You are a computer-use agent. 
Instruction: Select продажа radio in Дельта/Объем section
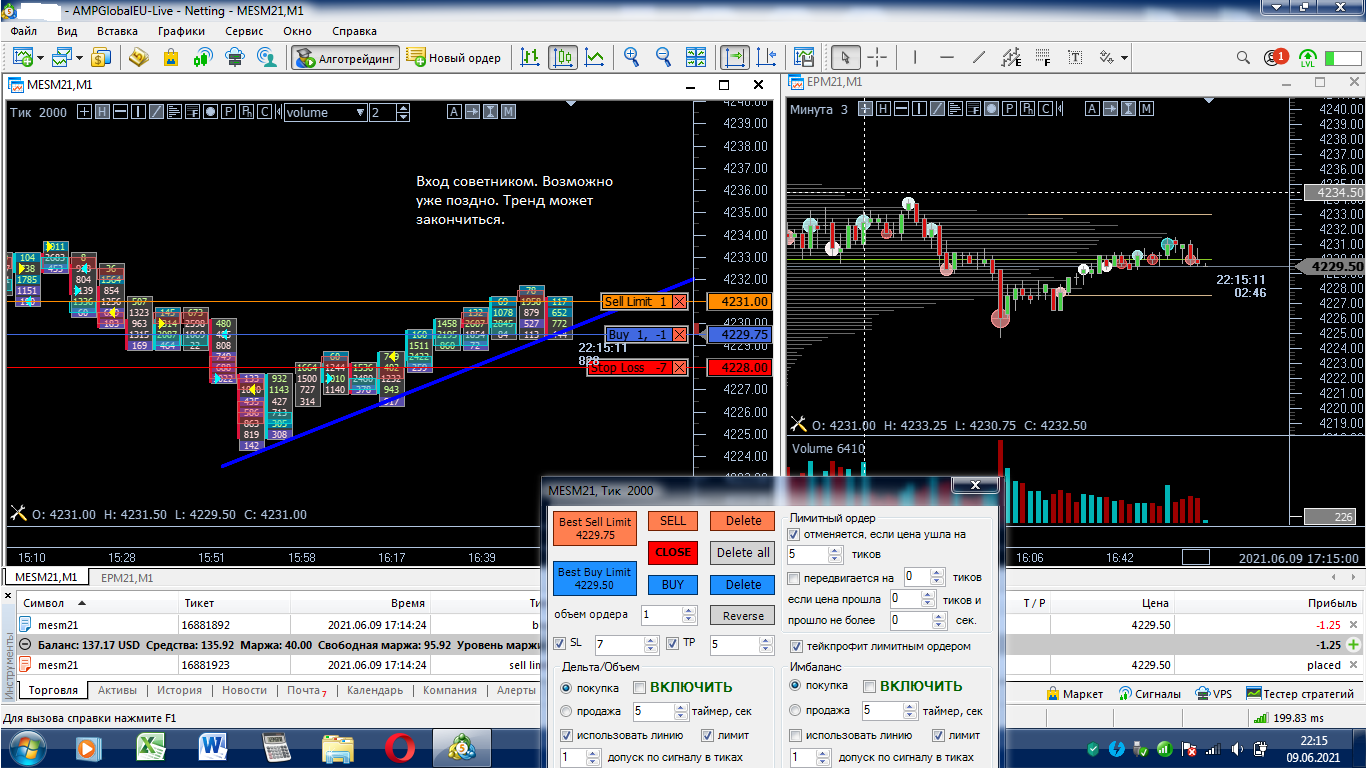pyautogui.click(x=567, y=711)
